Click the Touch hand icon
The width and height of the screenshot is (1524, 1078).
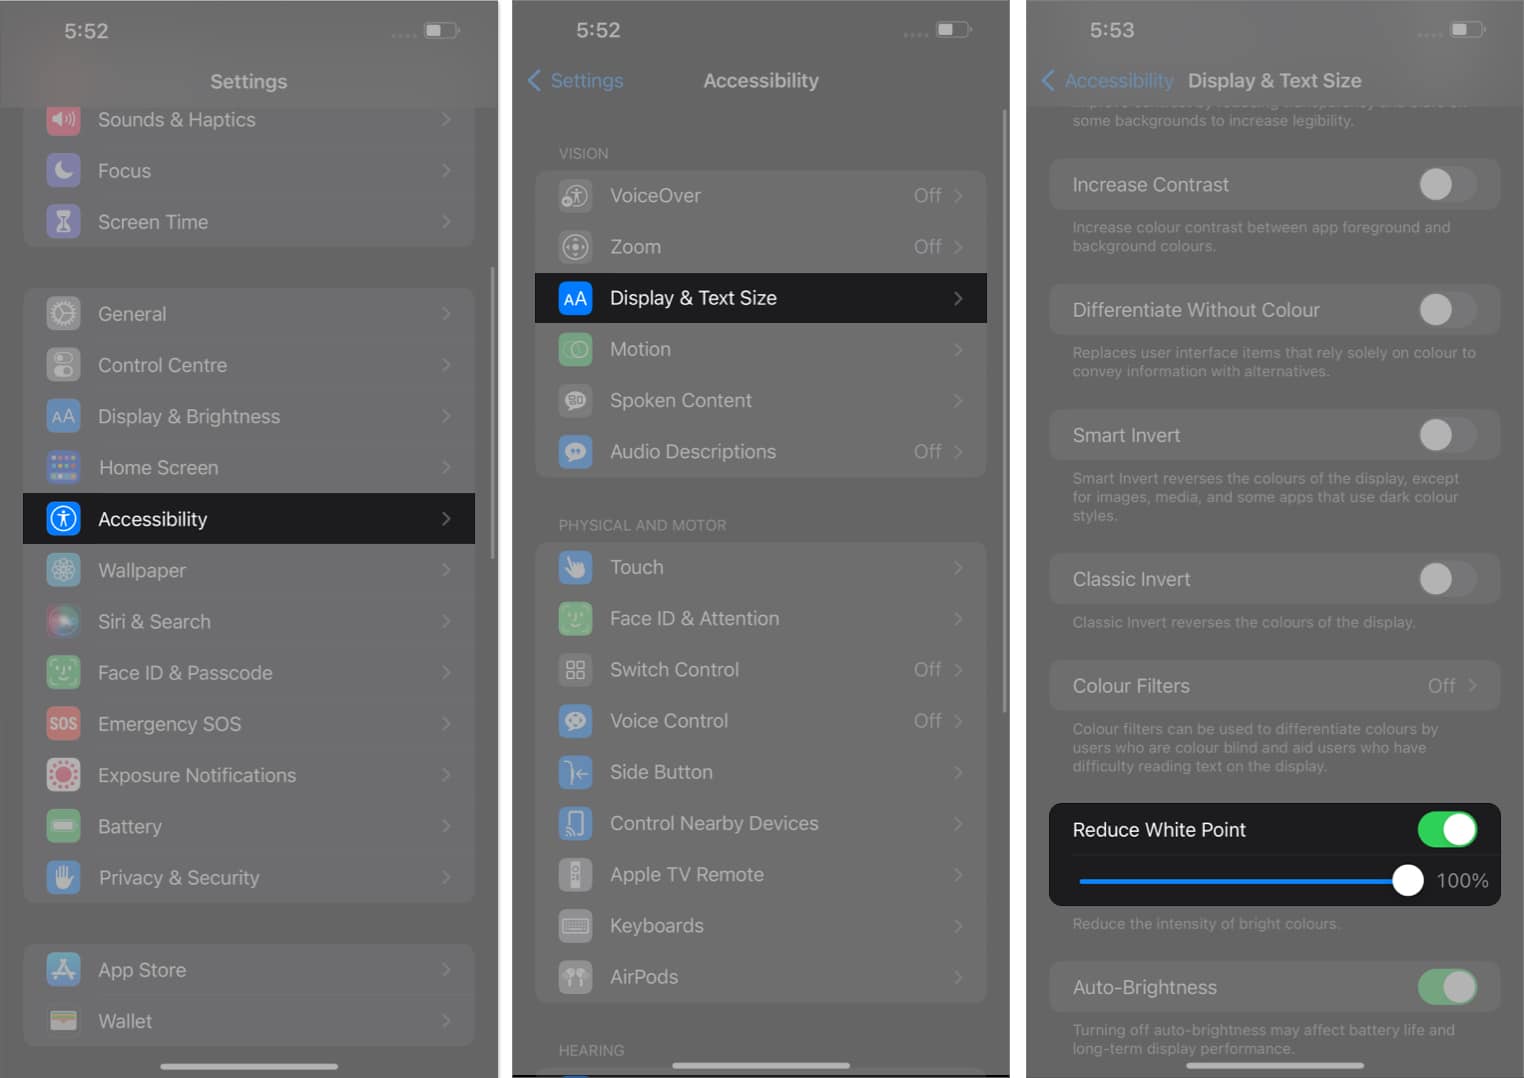coord(575,567)
